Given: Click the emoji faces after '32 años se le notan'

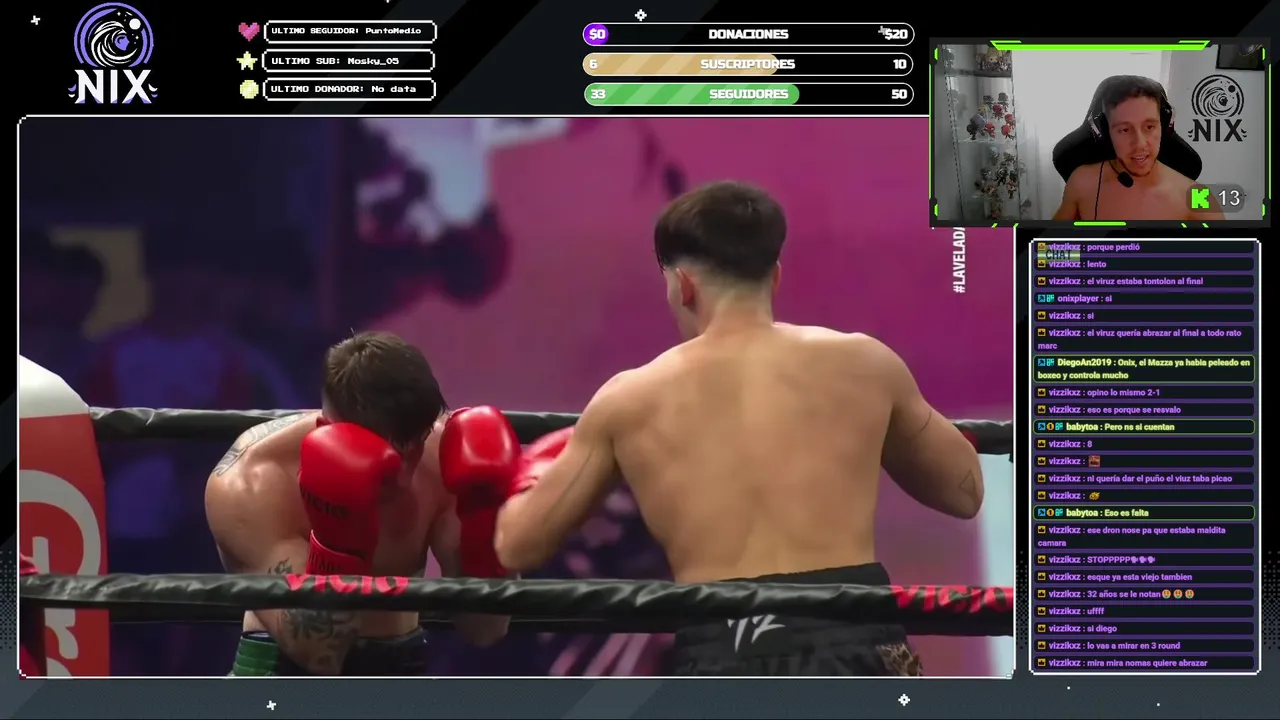Looking at the screenshot, I should pos(1177,594).
